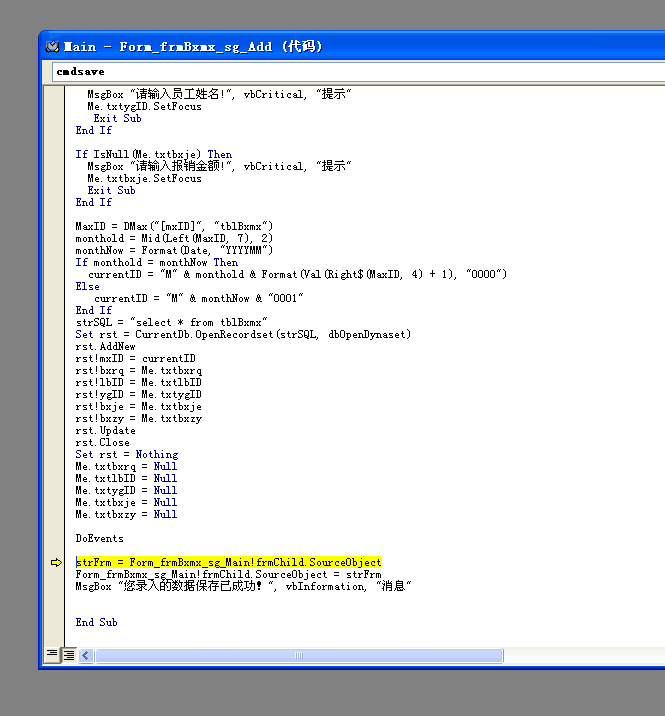
Task: Switch to Procedure View button
Action: [x=52, y=655]
